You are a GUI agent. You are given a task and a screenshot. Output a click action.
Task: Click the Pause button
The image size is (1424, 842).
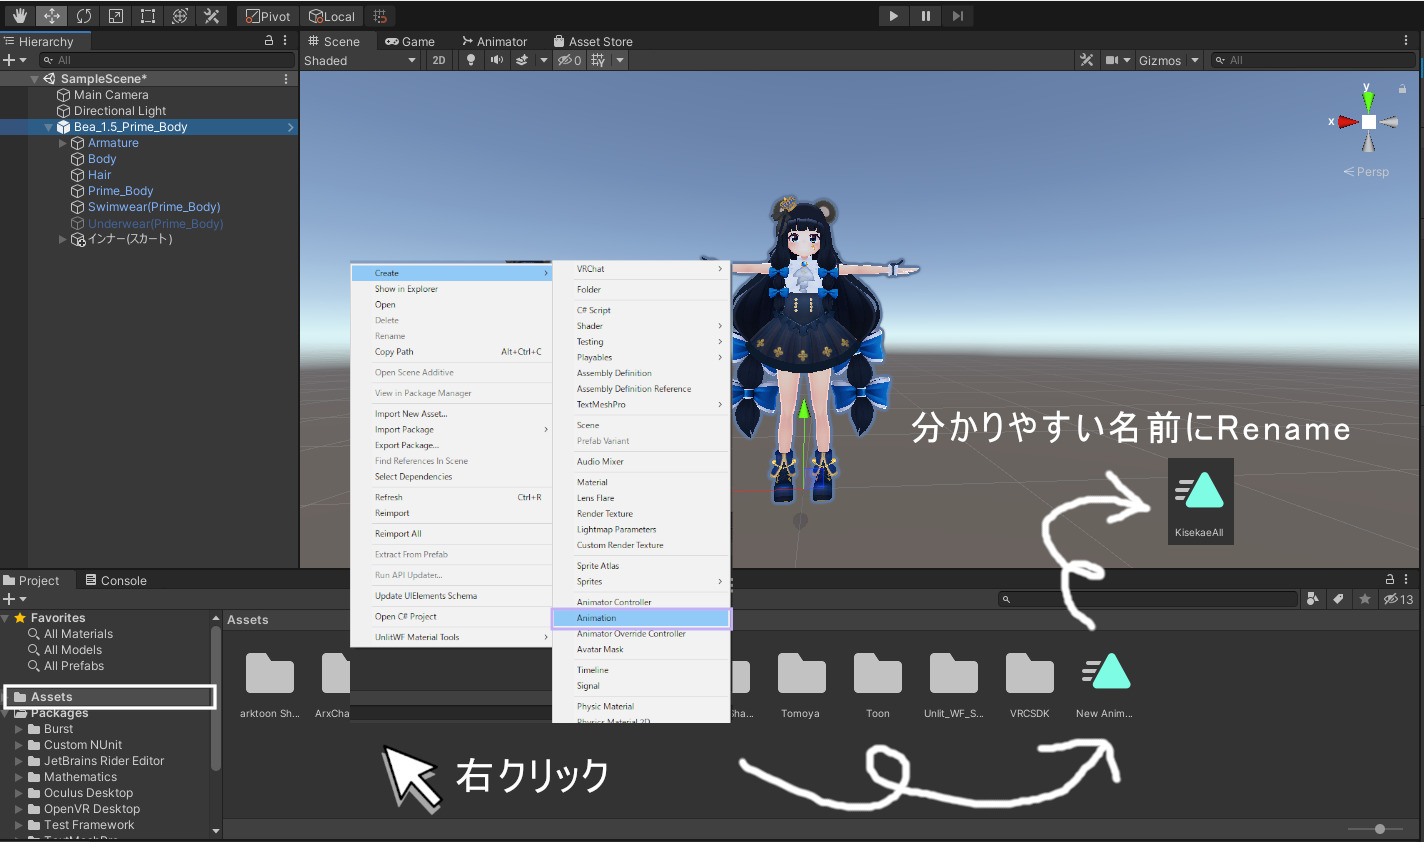coord(926,16)
